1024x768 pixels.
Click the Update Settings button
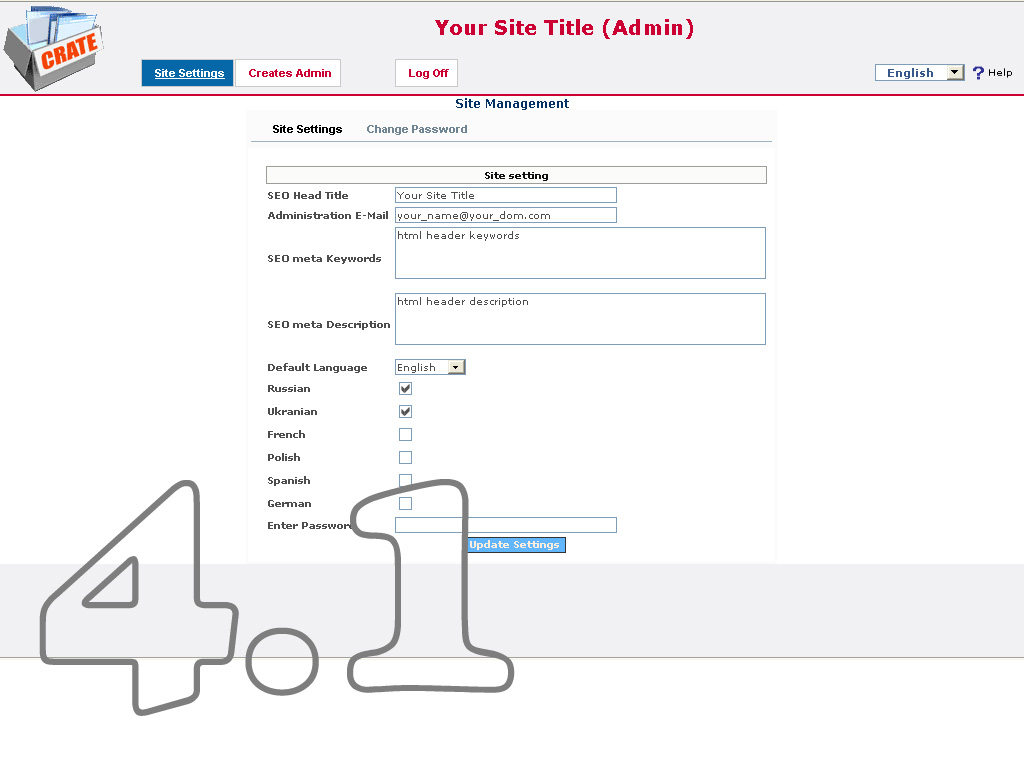coord(515,545)
